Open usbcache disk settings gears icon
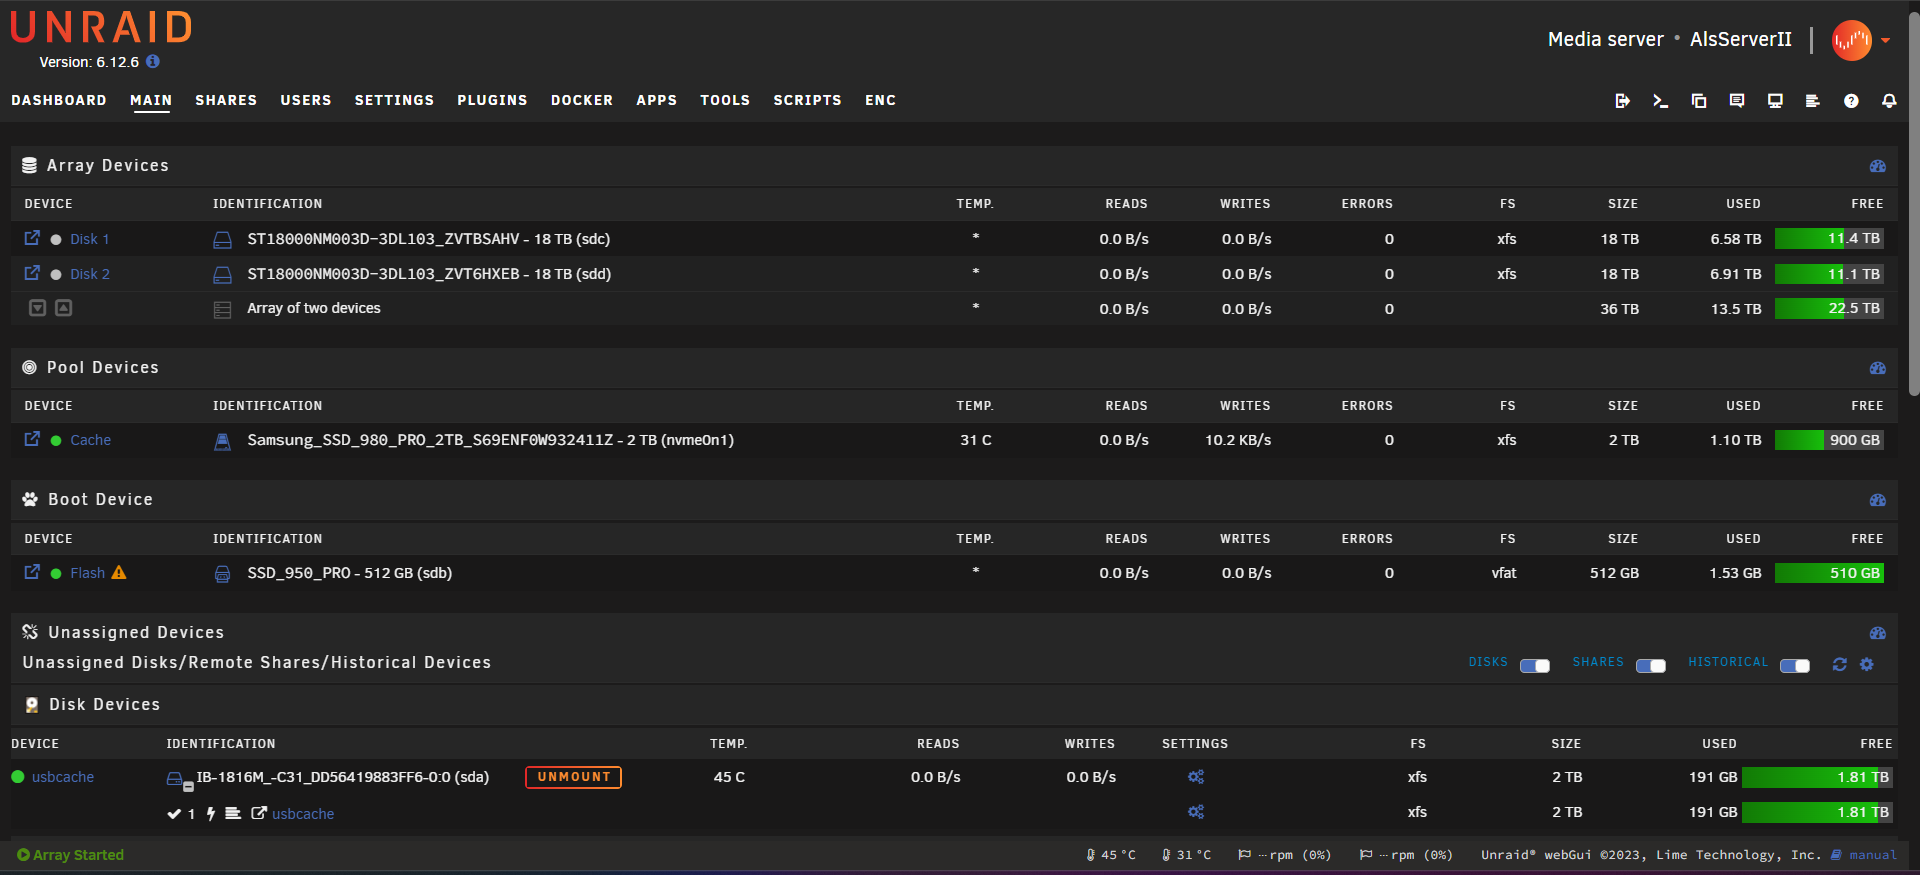Viewport: 1920px width, 875px height. tap(1195, 777)
